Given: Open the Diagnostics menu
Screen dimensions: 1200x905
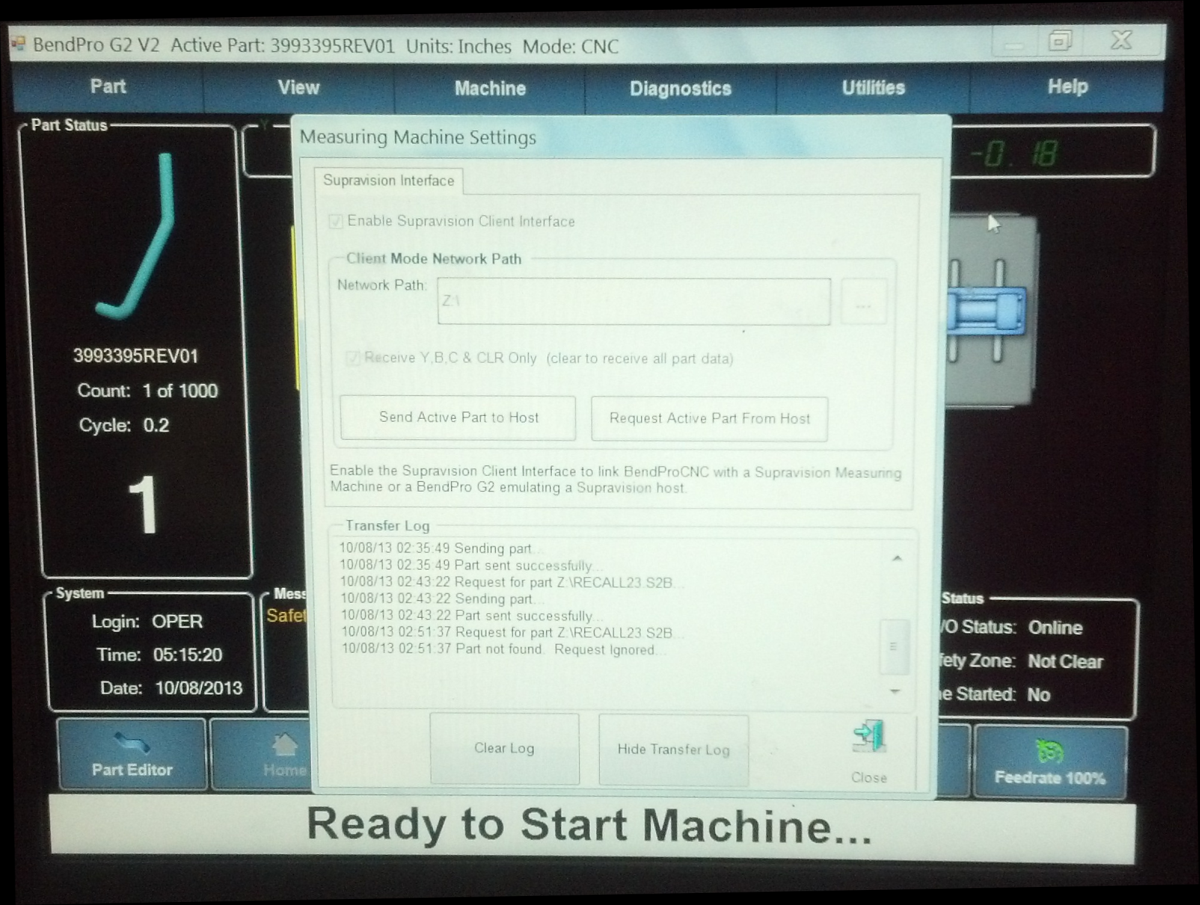Looking at the screenshot, I should 680,88.
